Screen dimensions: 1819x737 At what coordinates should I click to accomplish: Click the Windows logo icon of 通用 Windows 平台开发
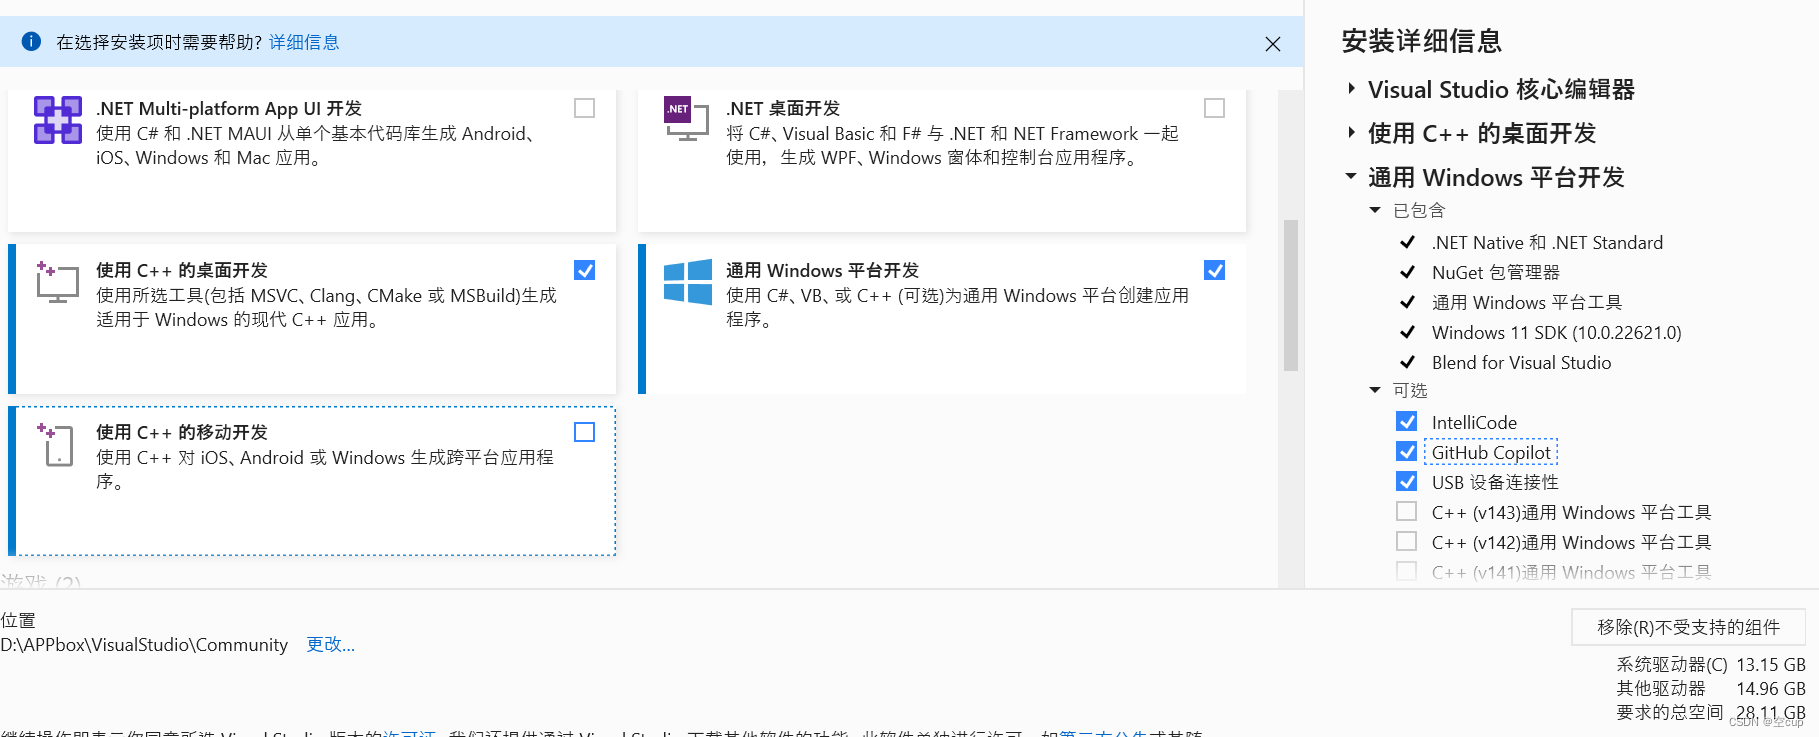pos(688,281)
